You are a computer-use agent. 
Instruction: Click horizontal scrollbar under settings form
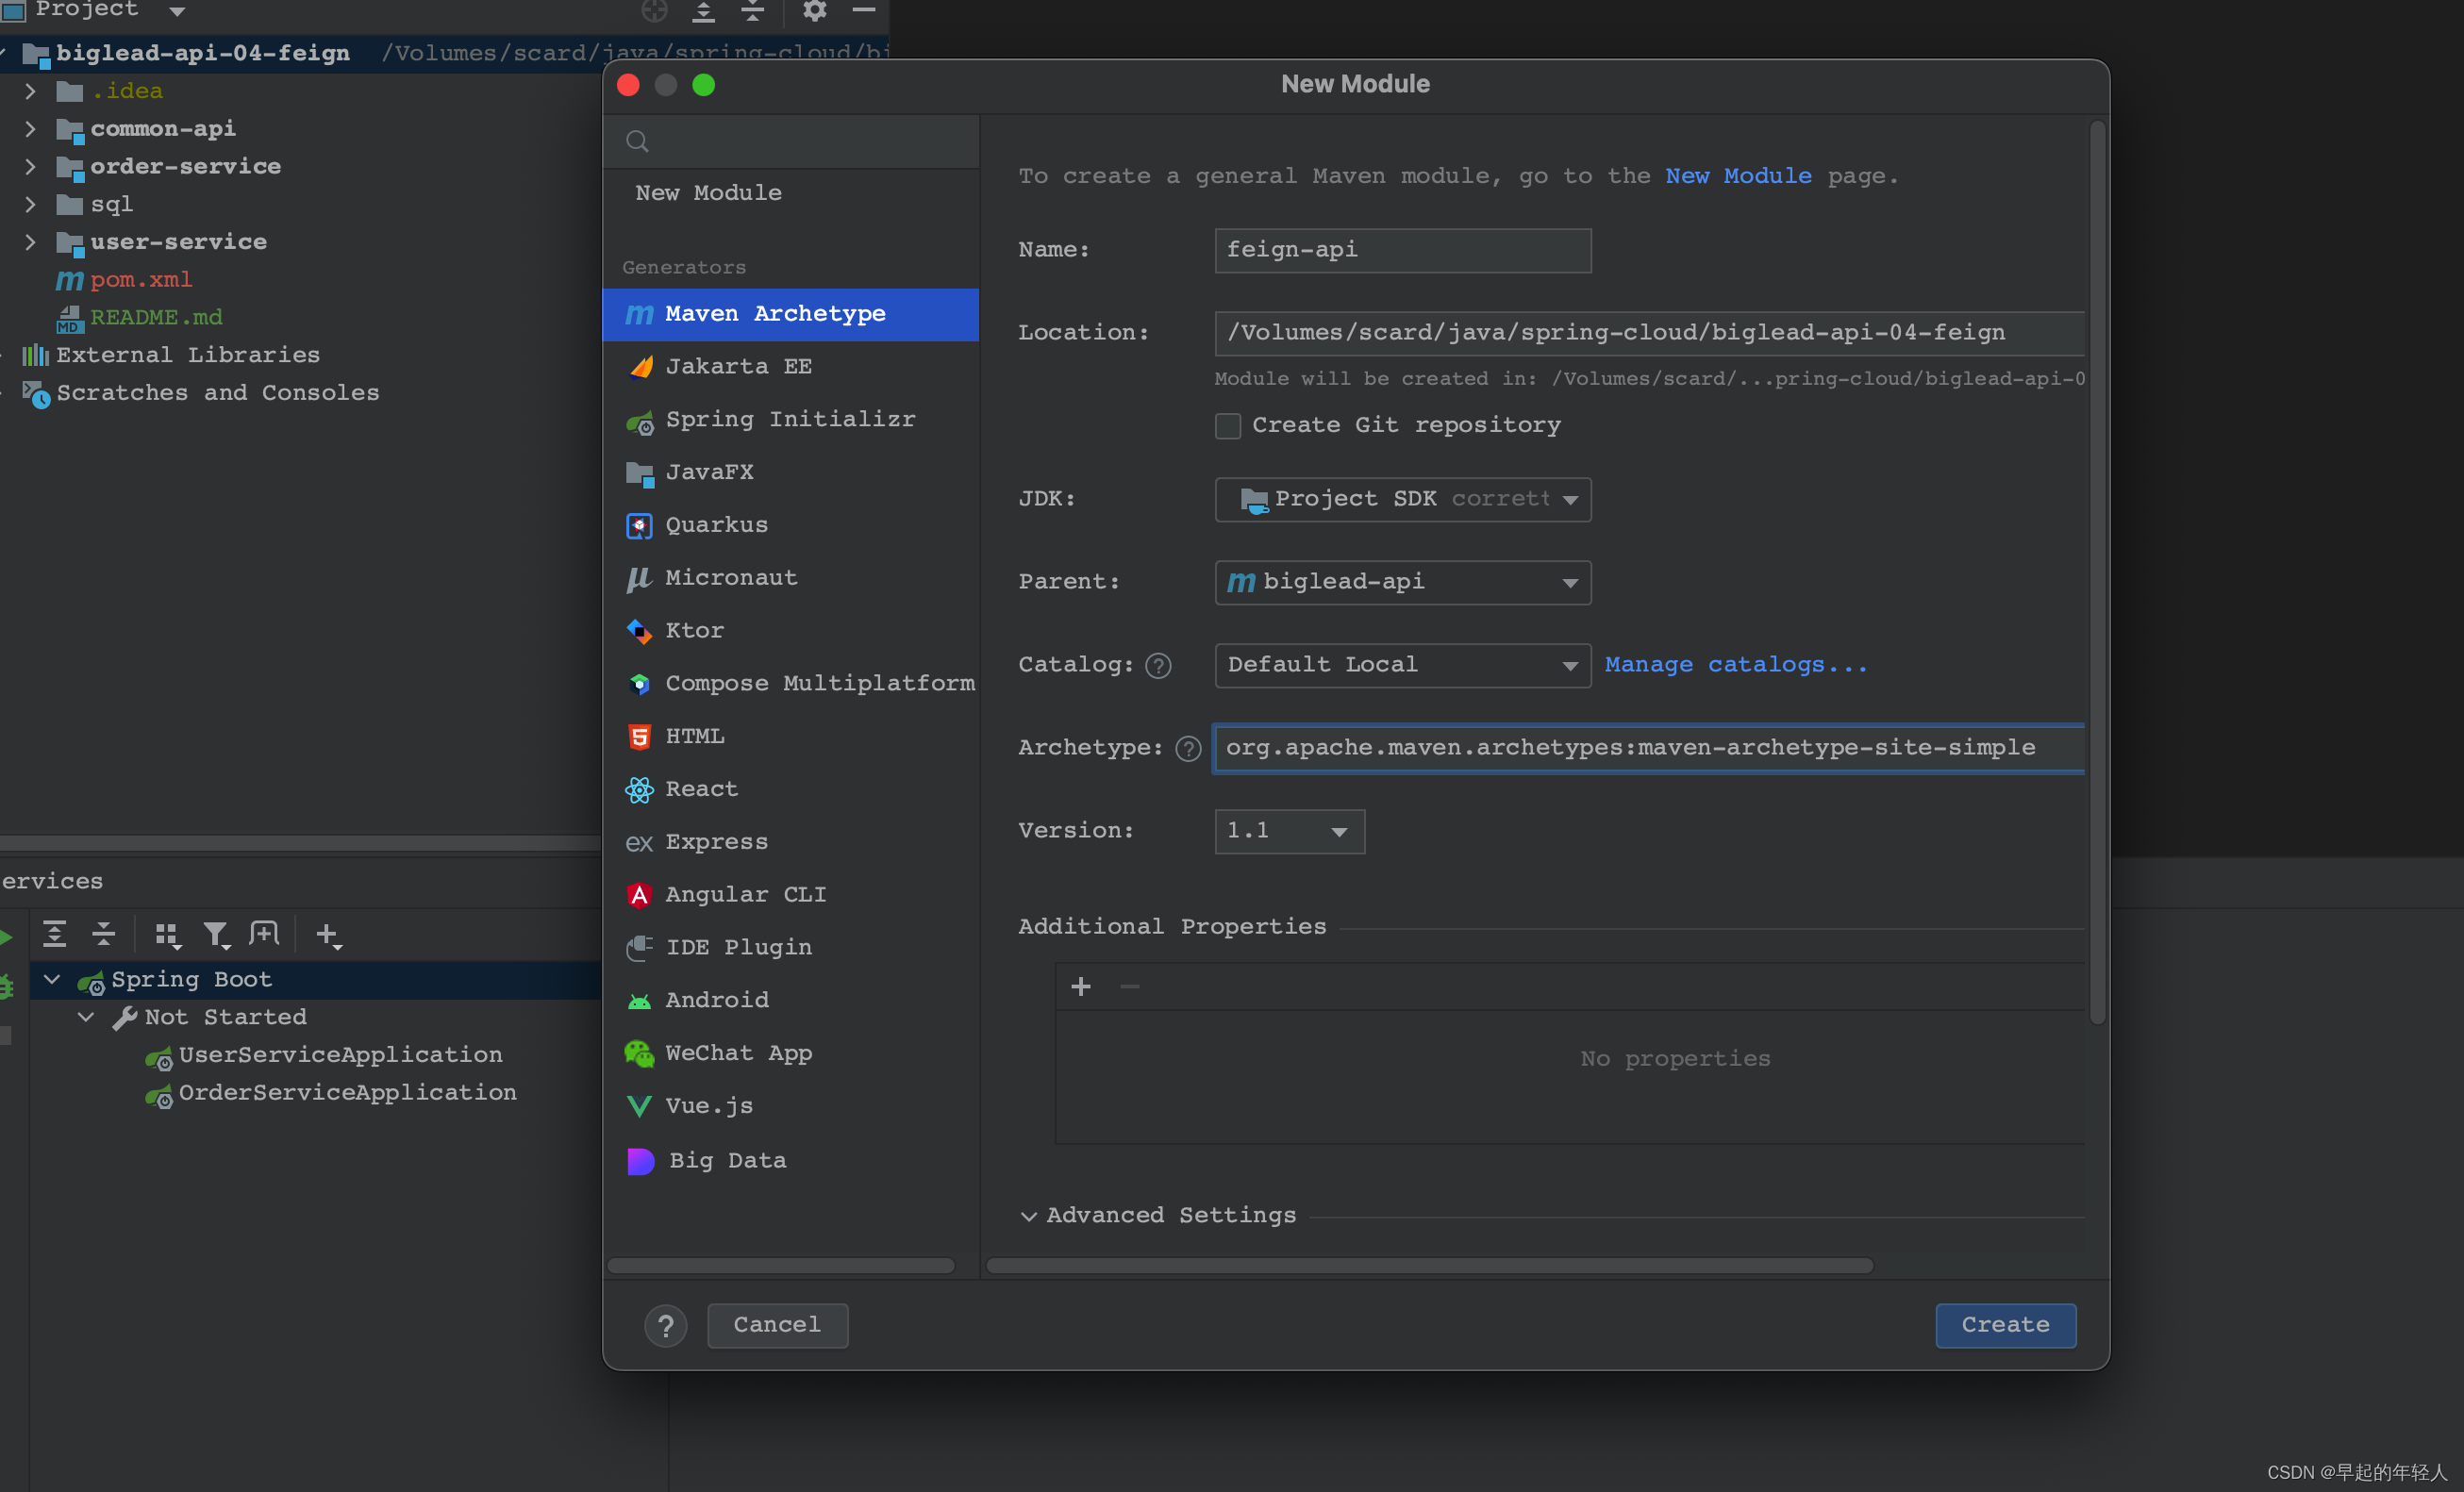pyautogui.click(x=1429, y=1266)
